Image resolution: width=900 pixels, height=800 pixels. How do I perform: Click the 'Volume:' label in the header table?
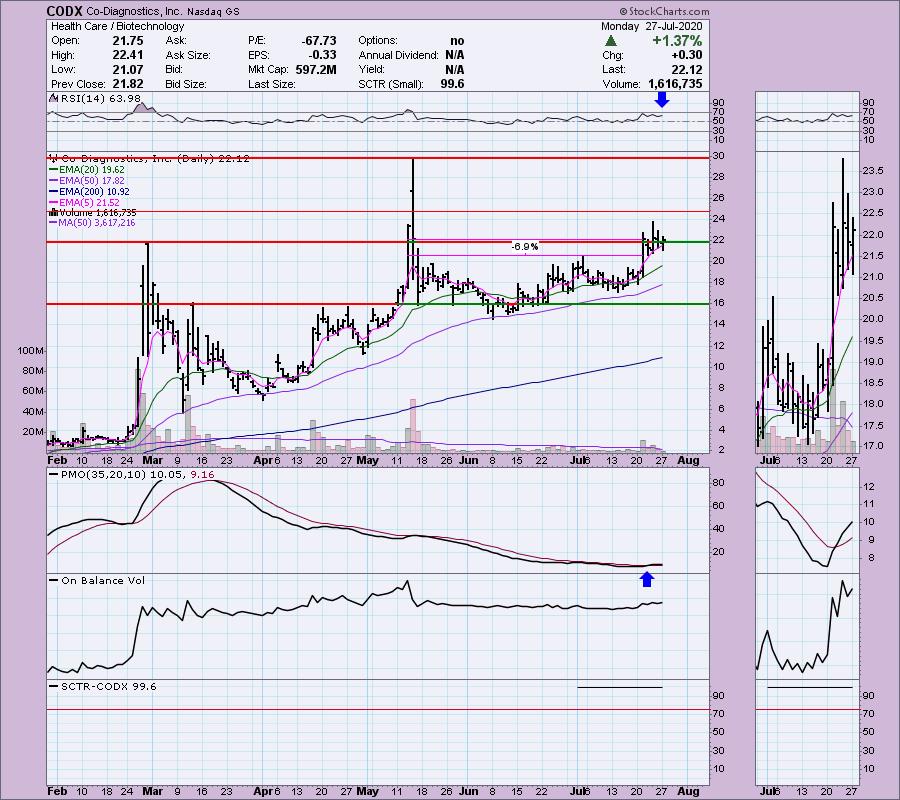point(621,84)
